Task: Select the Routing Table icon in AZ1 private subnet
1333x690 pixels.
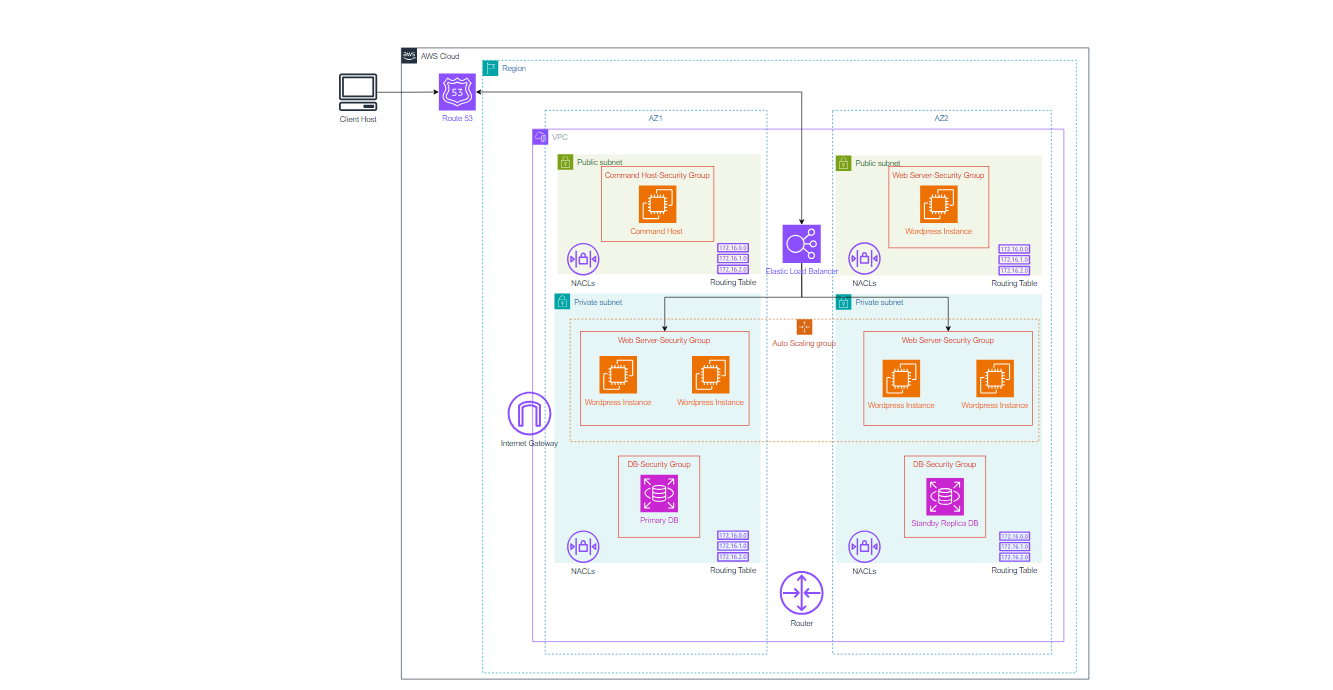Action: (733, 547)
